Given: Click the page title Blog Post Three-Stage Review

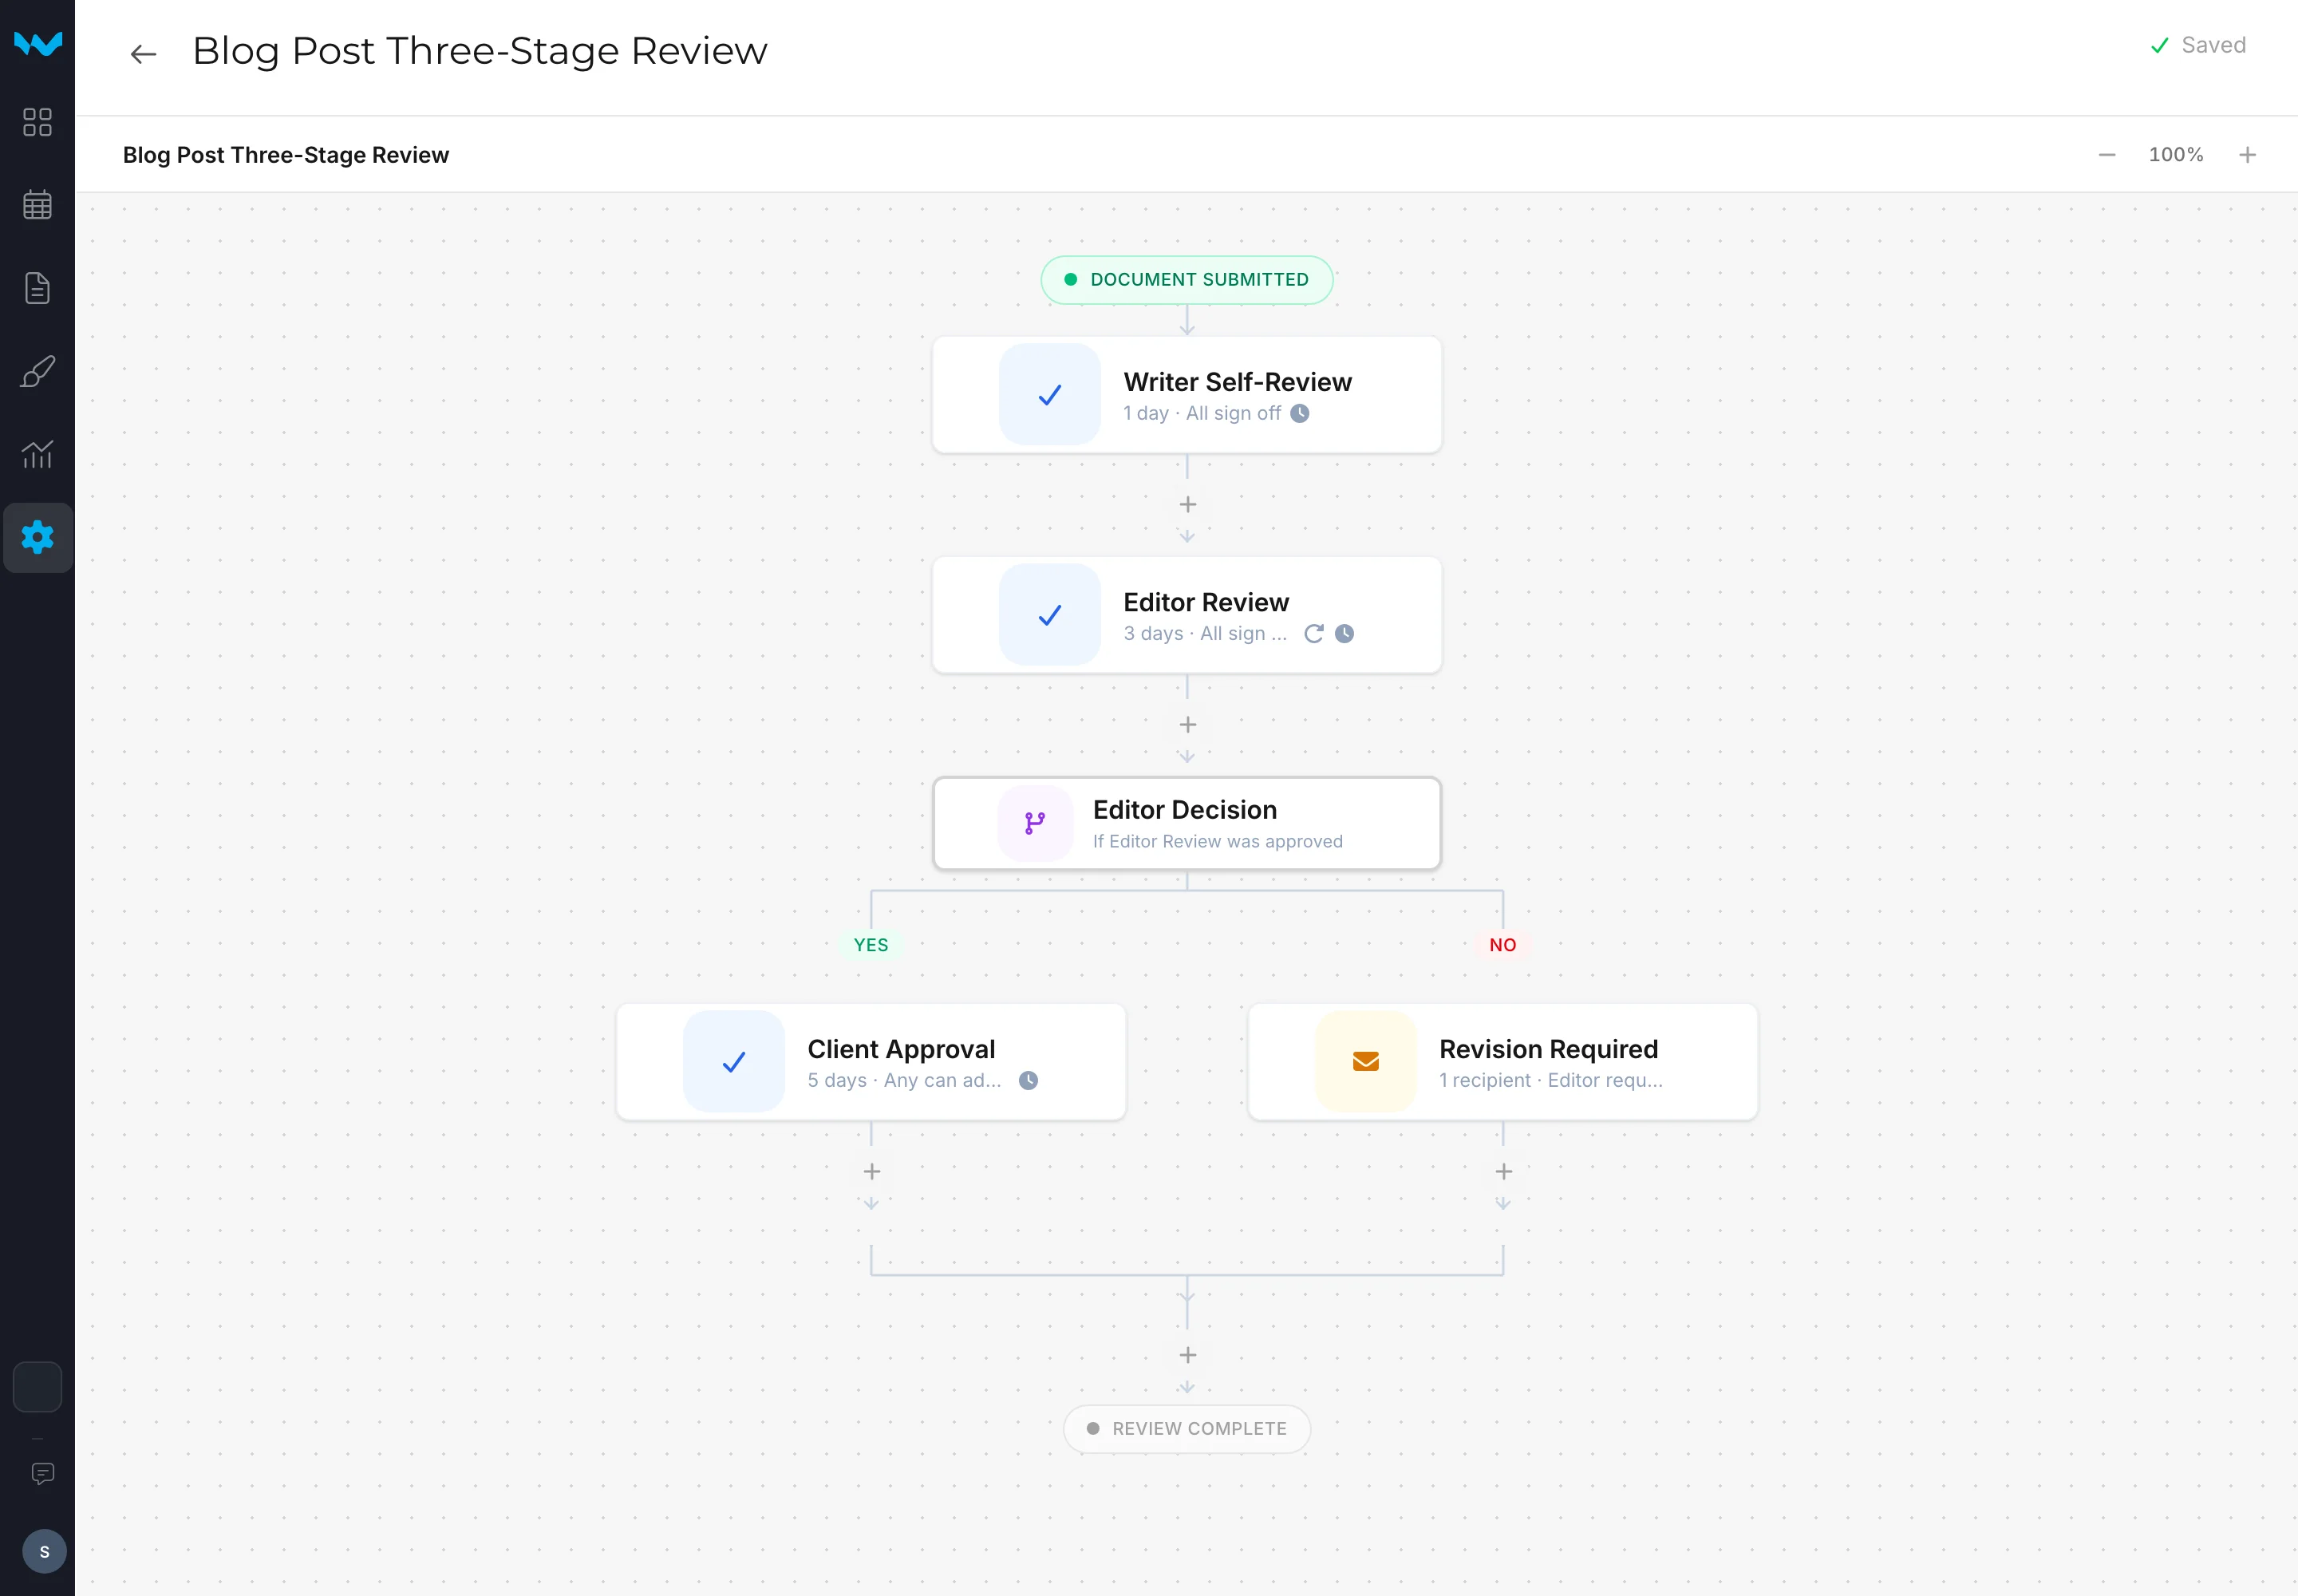Looking at the screenshot, I should pyautogui.click(x=480, y=51).
